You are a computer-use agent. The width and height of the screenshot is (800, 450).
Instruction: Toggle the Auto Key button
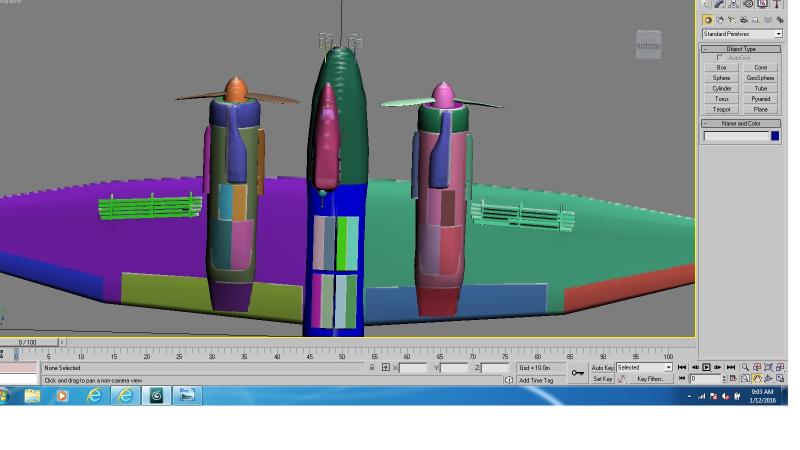coord(603,367)
